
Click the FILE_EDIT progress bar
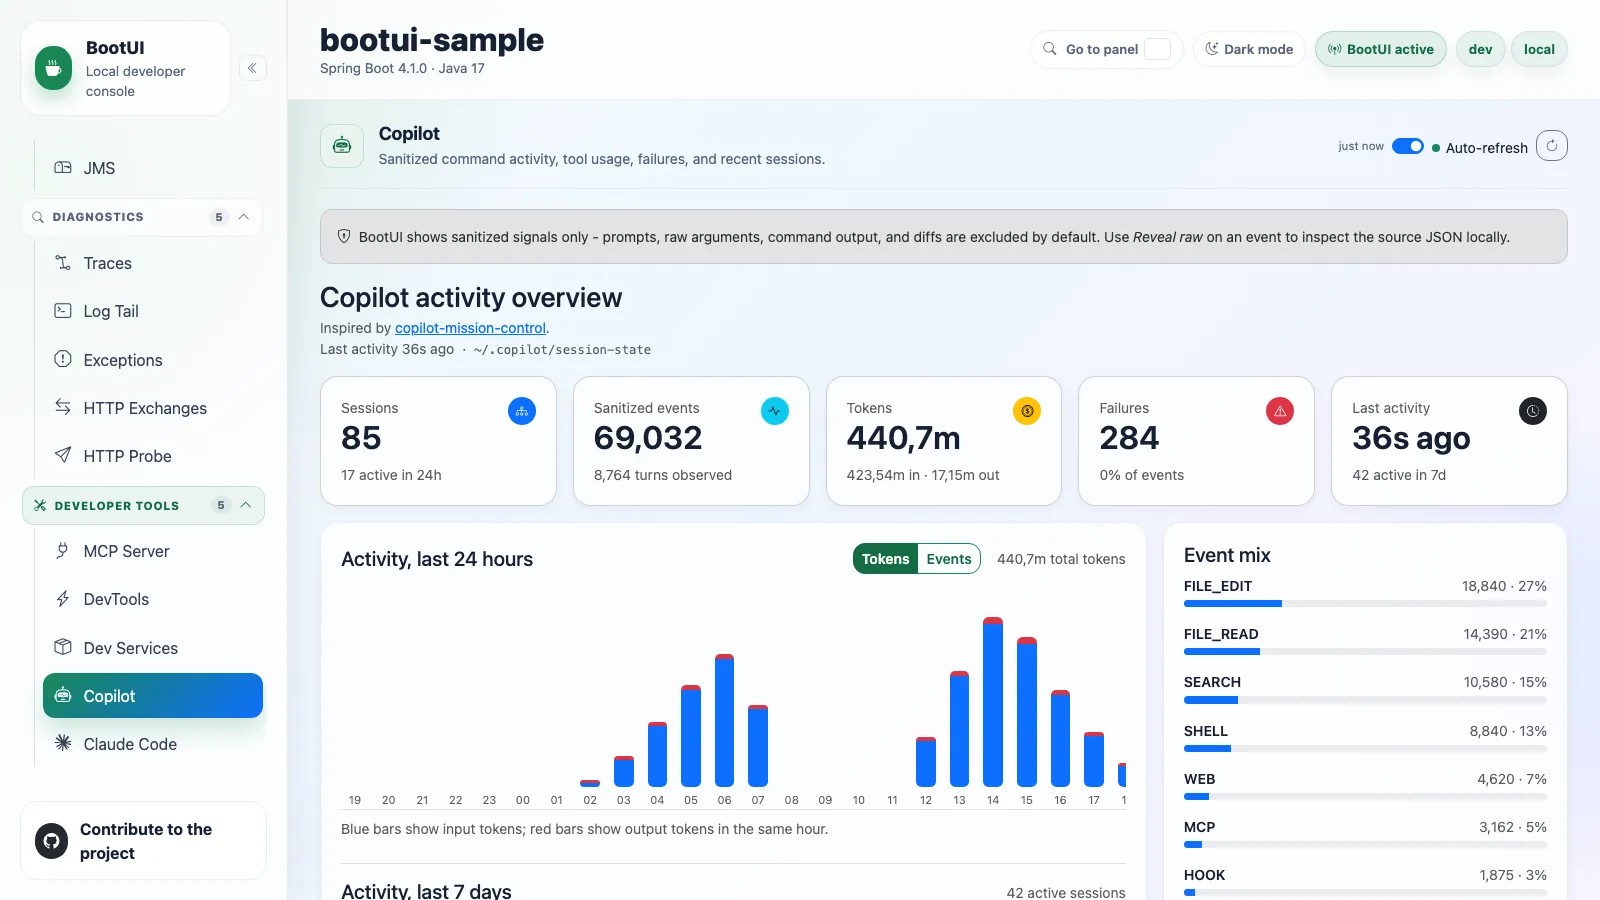click(1365, 604)
